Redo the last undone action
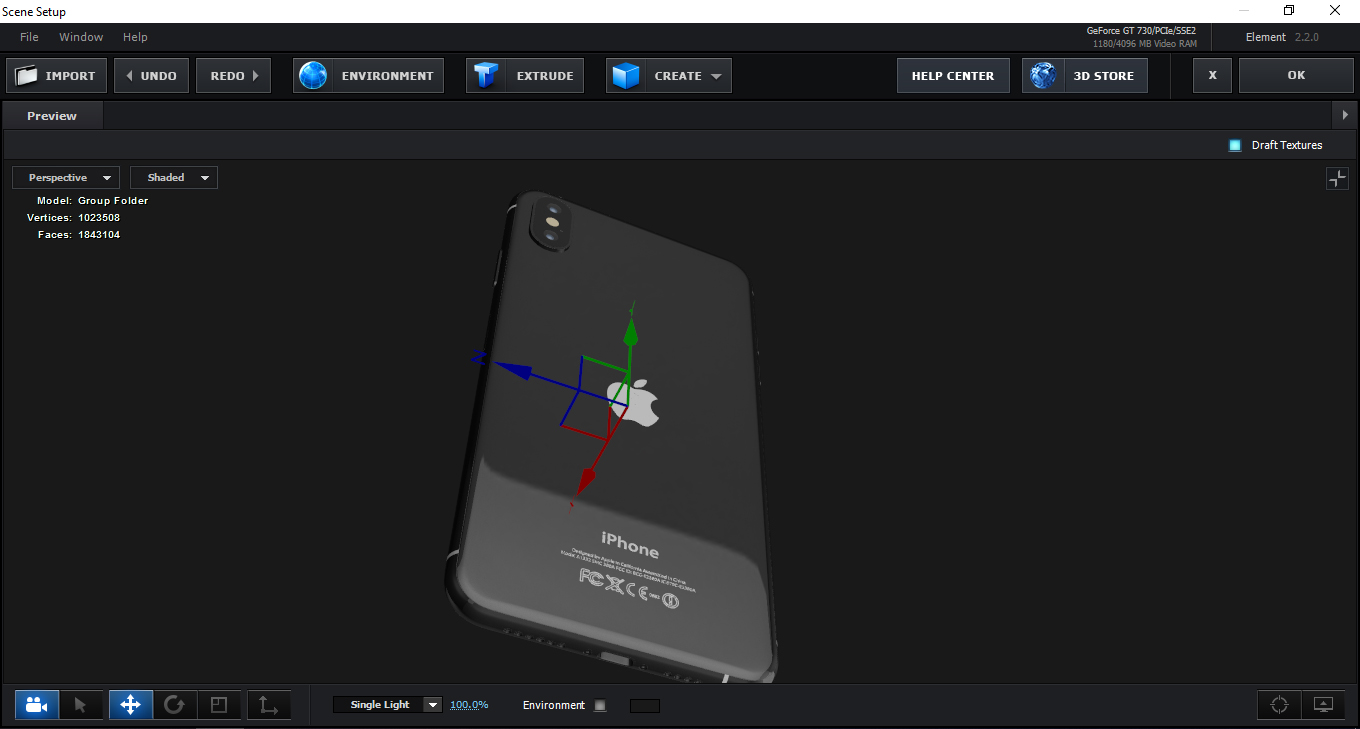 click(234, 76)
